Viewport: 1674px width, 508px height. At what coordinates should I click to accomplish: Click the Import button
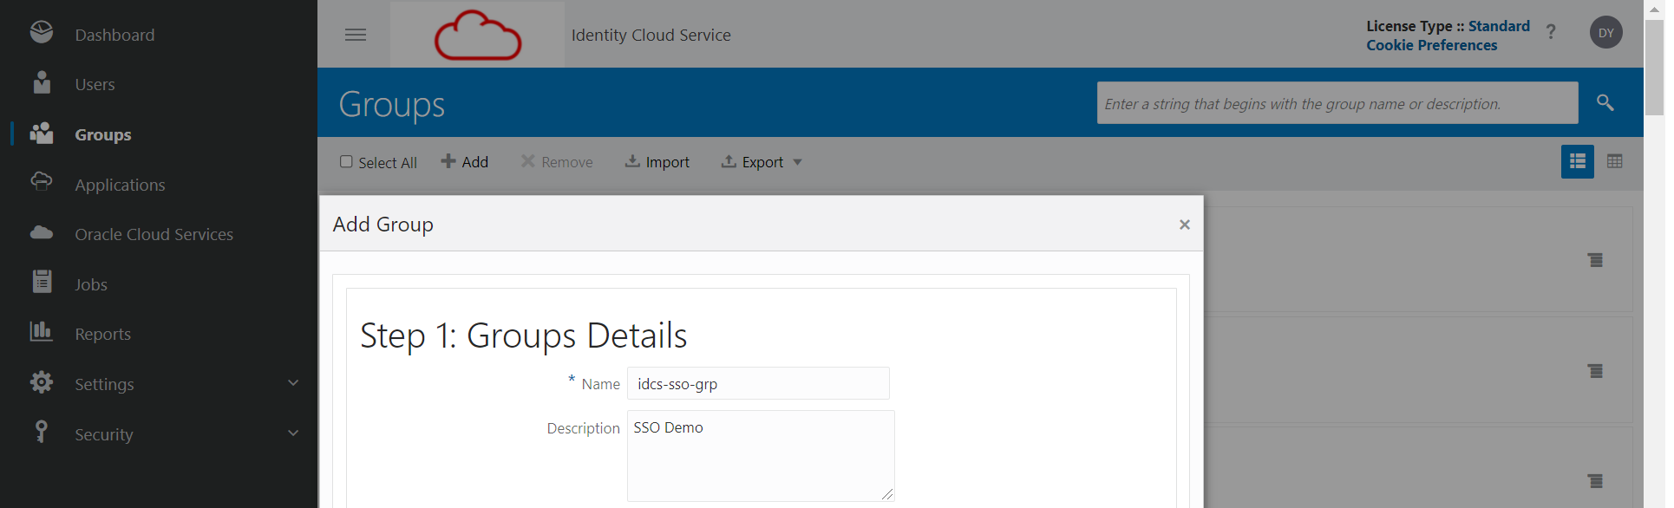657,162
